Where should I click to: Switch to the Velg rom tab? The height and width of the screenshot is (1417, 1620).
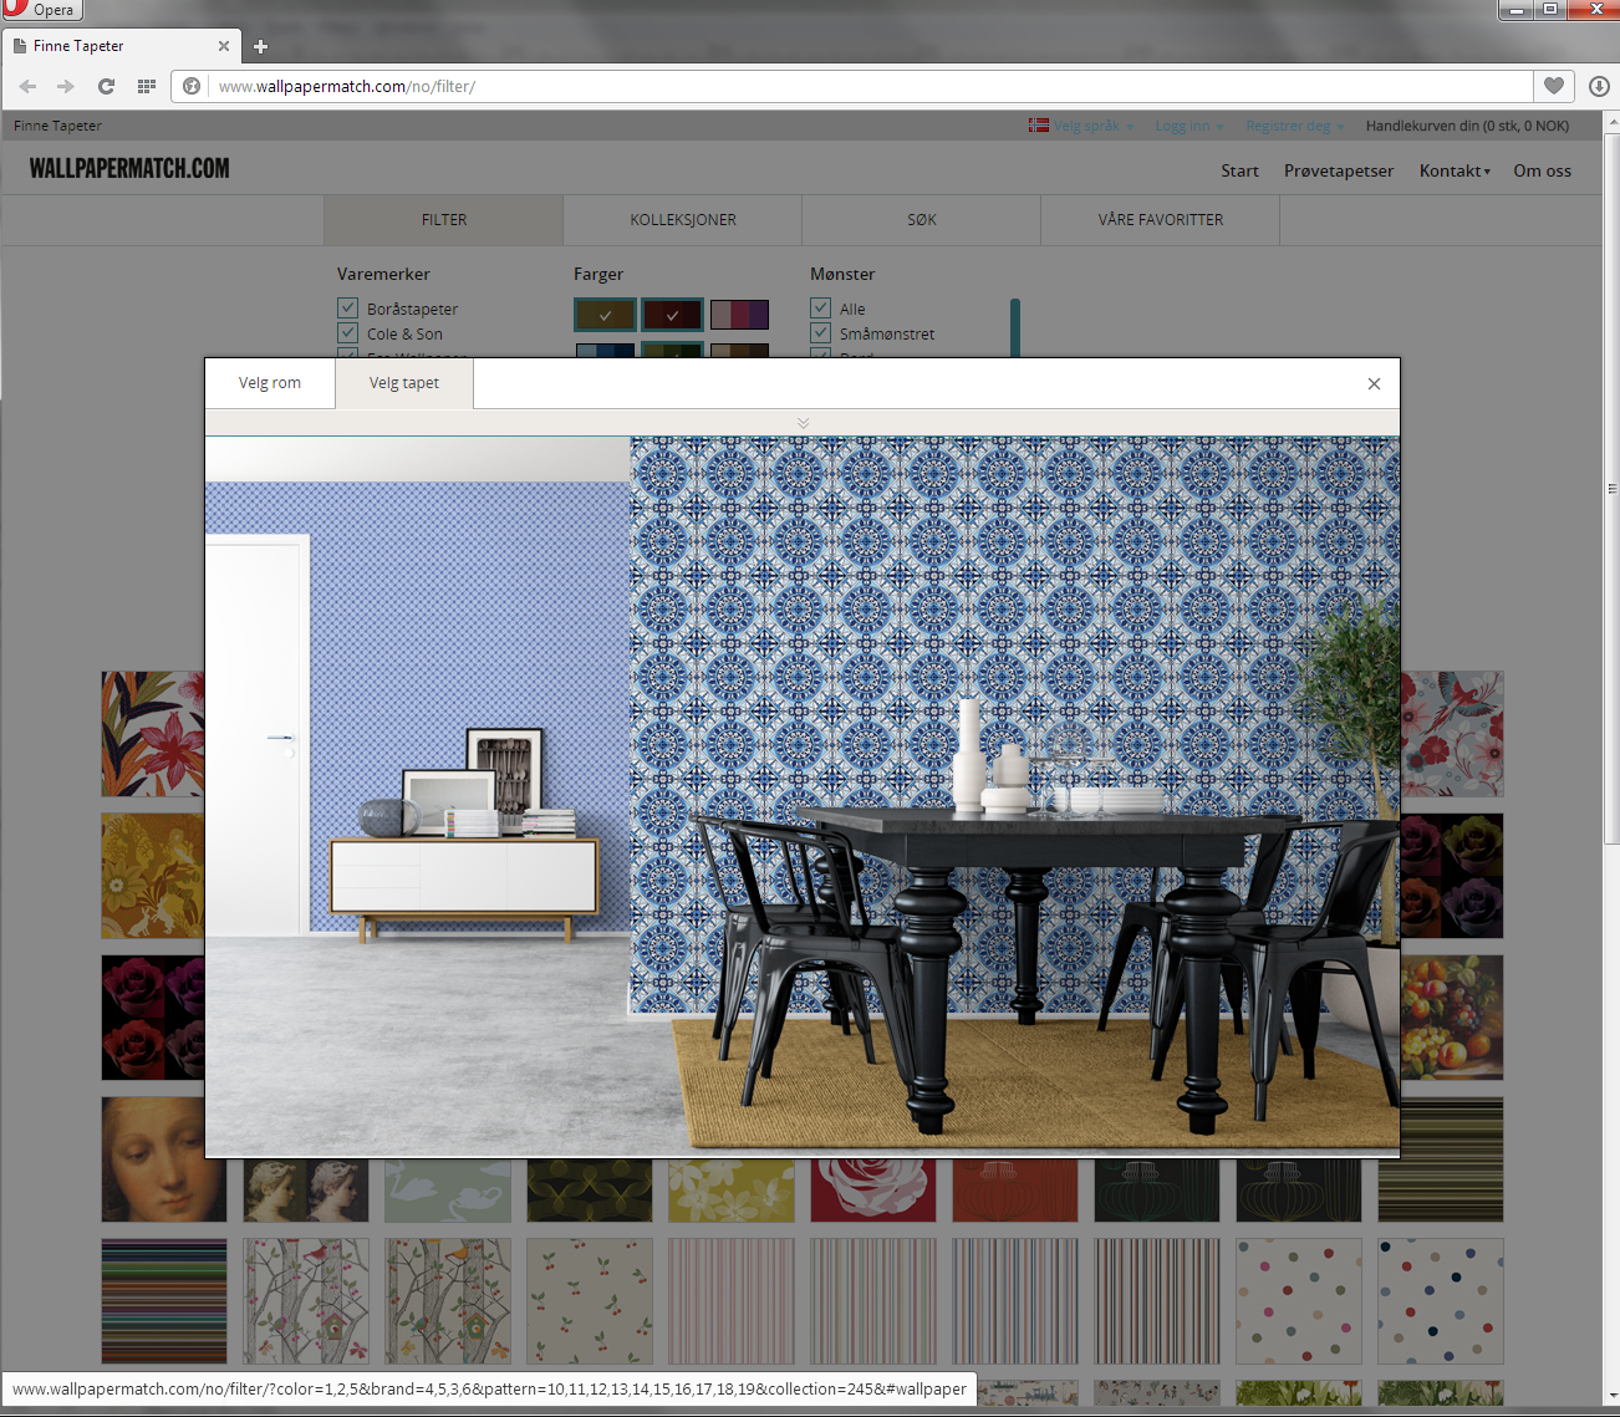tap(269, 383)
